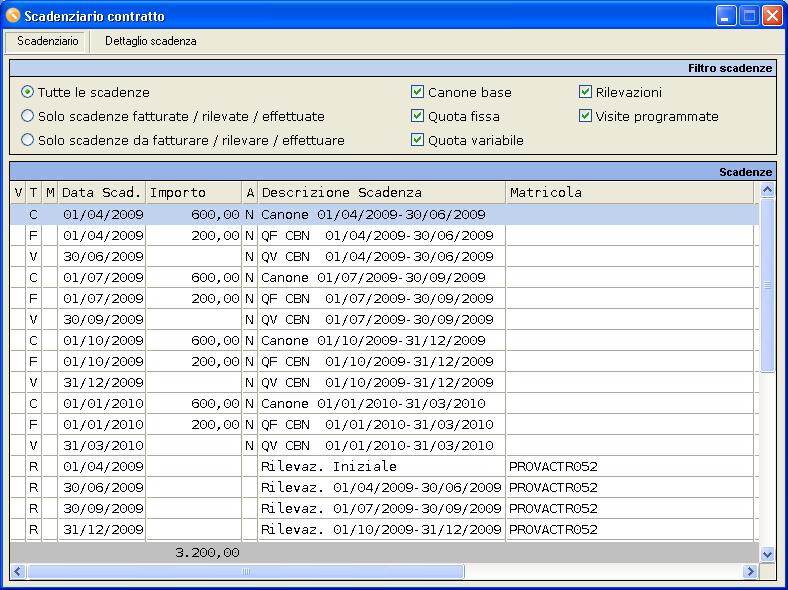This screenshot has width=788, height=590.
Task: Disable the Quota variabile filter
Action: tap(417, 140)
